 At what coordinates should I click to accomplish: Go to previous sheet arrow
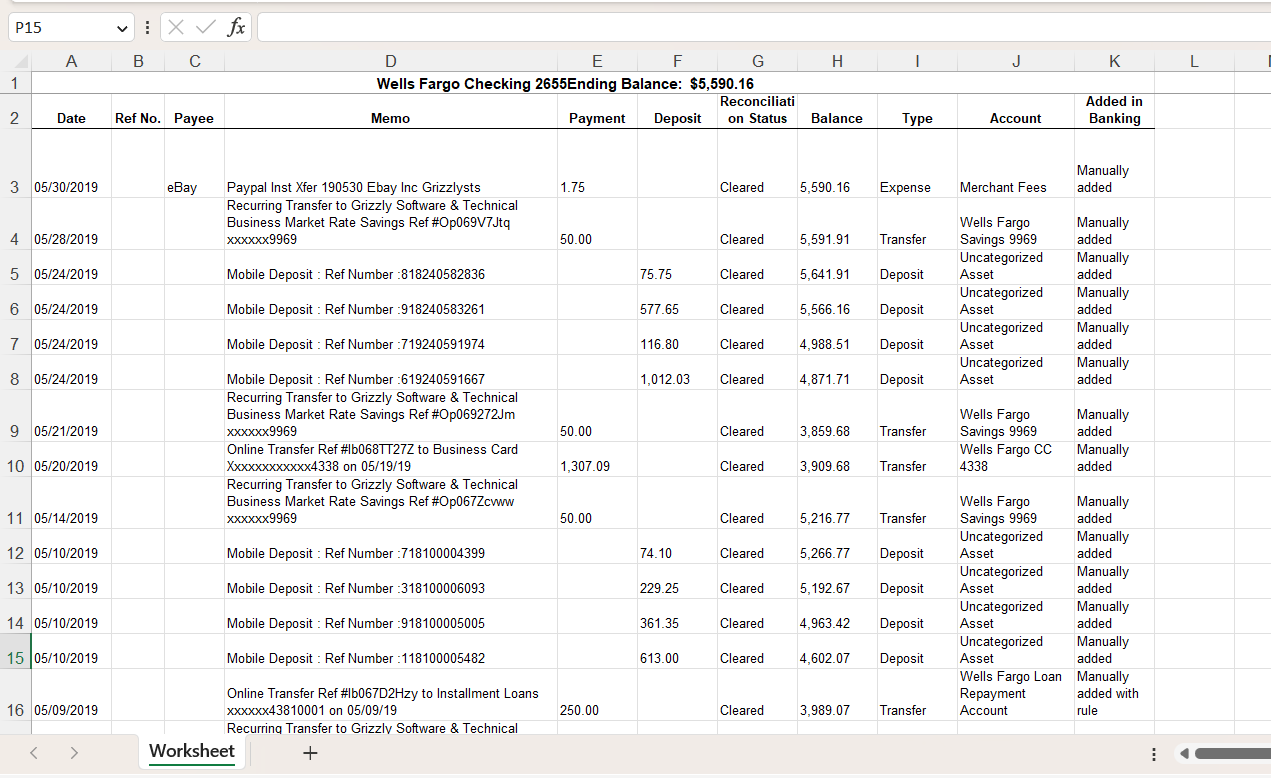point(33,753)
